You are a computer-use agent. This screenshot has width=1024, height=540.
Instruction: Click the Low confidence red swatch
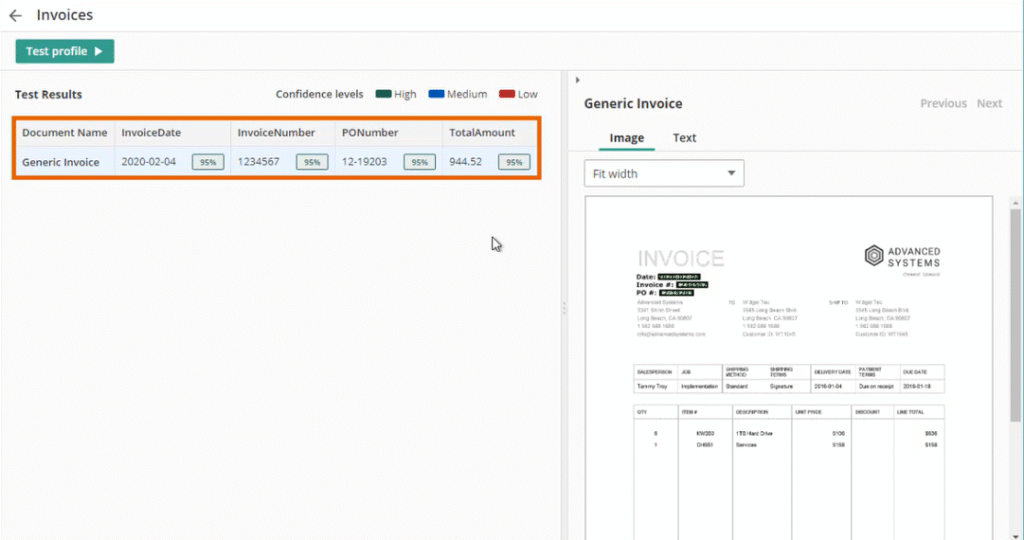tap(506, 94)
